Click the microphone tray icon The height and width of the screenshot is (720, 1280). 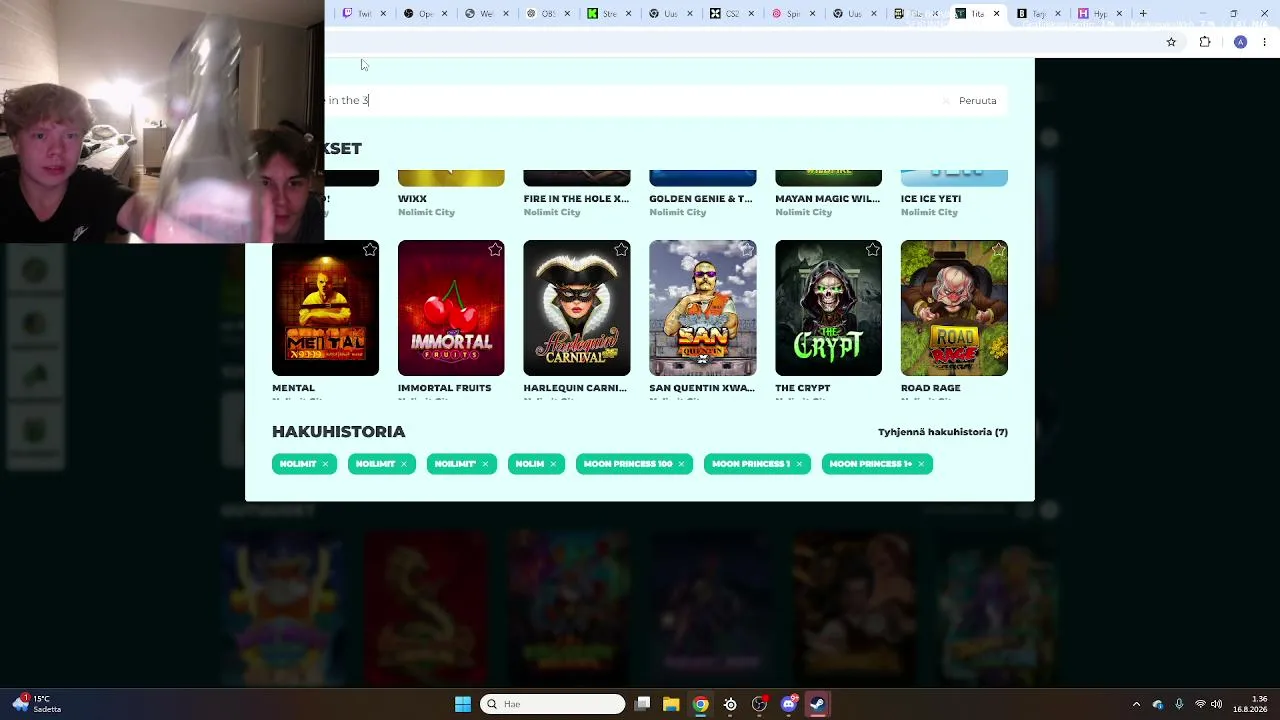1179,704
